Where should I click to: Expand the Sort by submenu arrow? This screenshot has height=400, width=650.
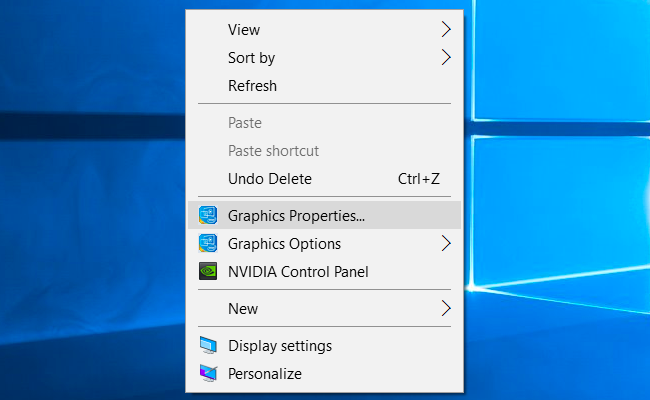[x=446, y=58]
